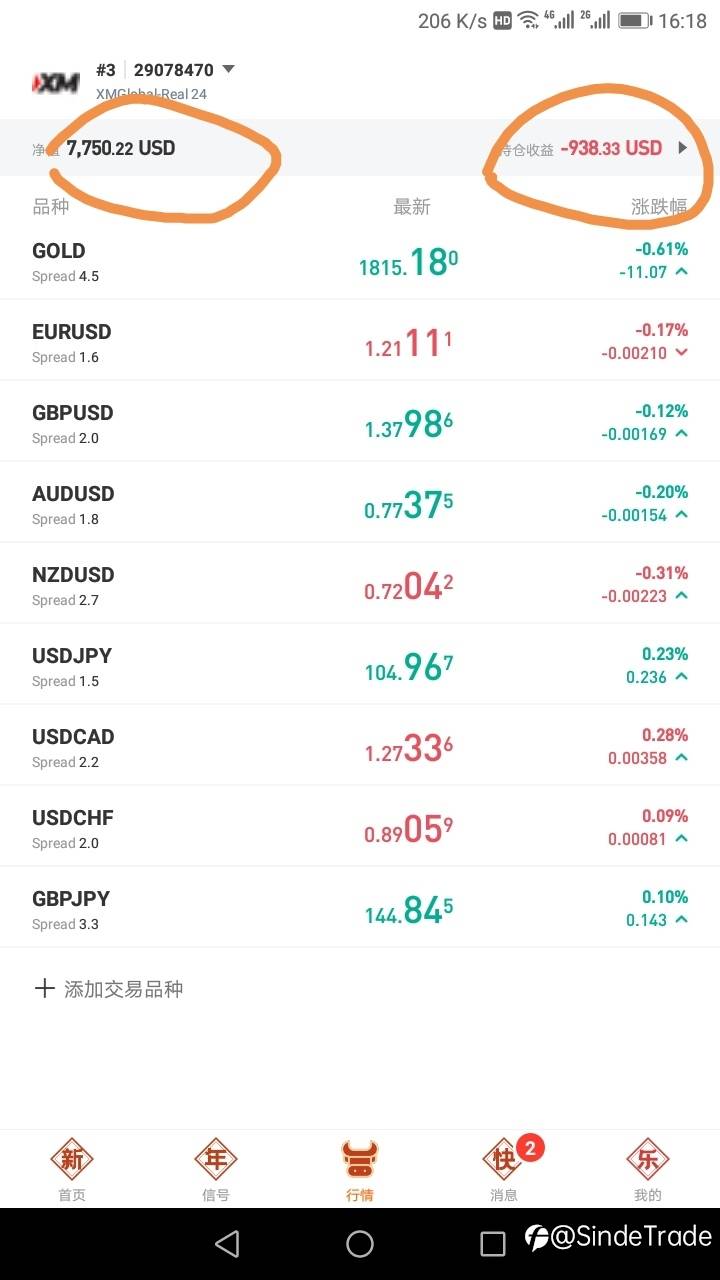The width and height of the screenshot is (720, 1280).
Task: Sort by 最新 price column header
Action: [x=412, y=207]
